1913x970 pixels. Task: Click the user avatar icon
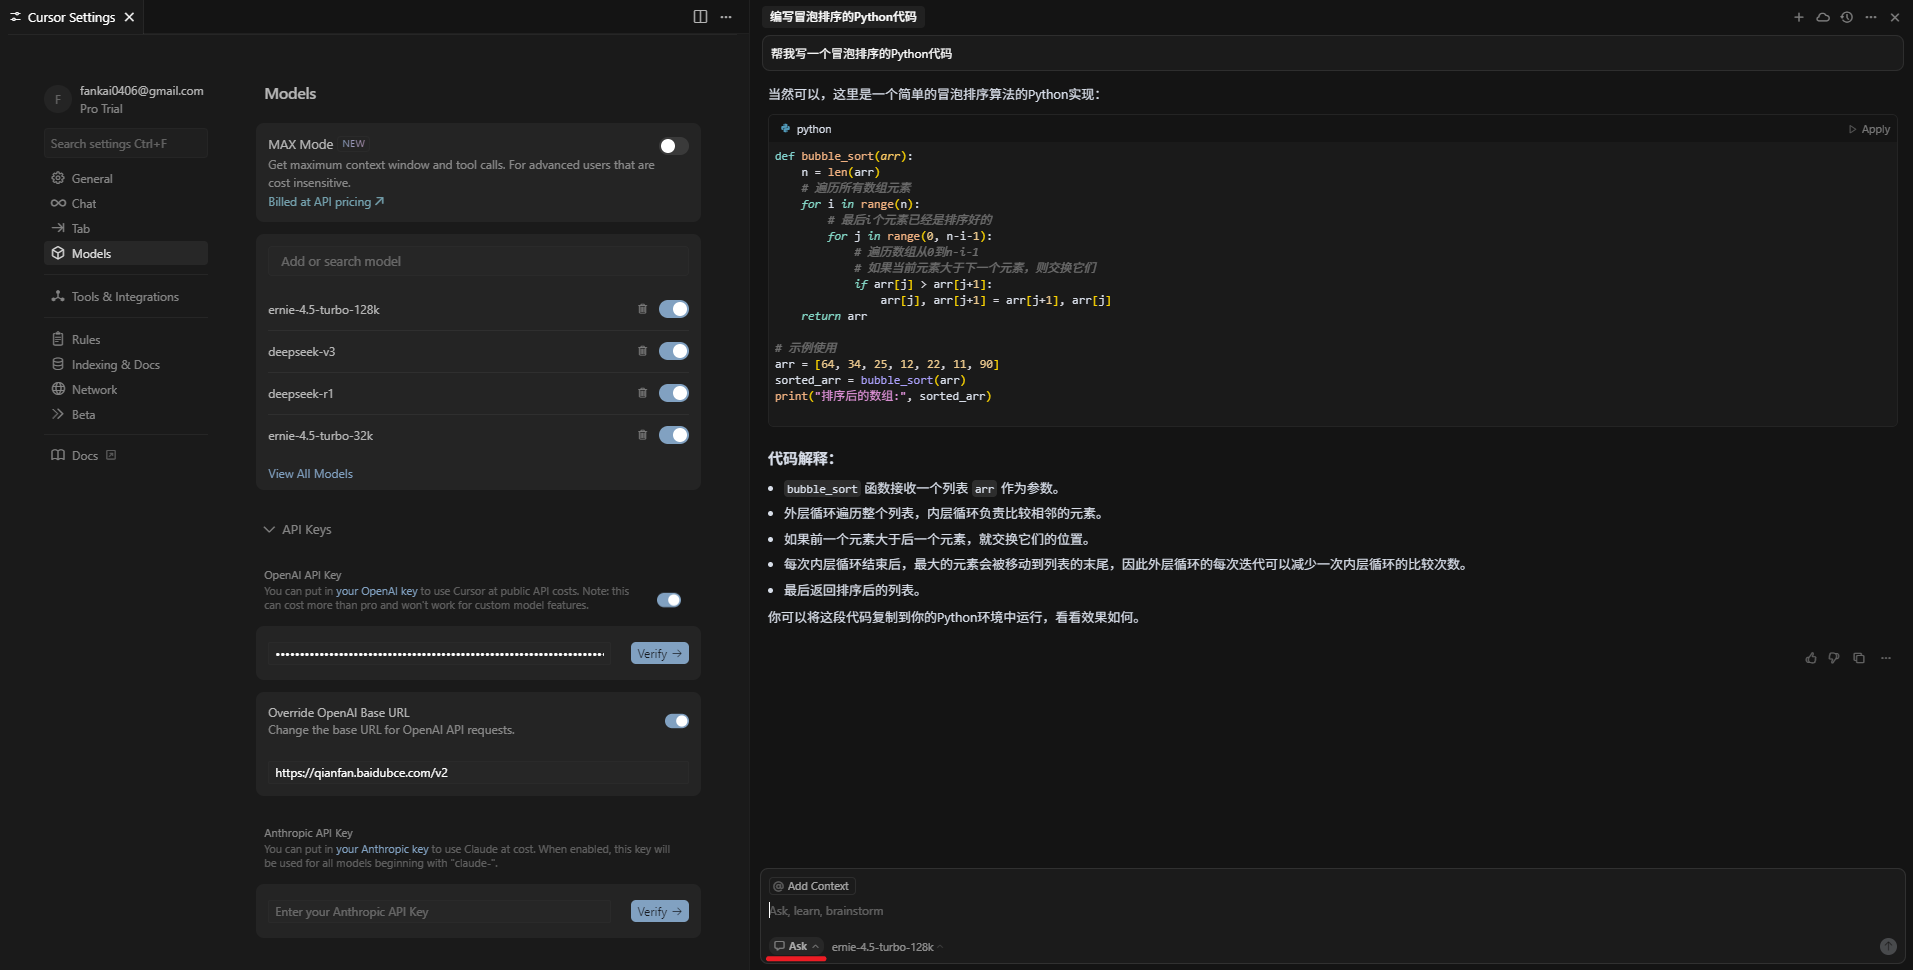coord(57,99)
